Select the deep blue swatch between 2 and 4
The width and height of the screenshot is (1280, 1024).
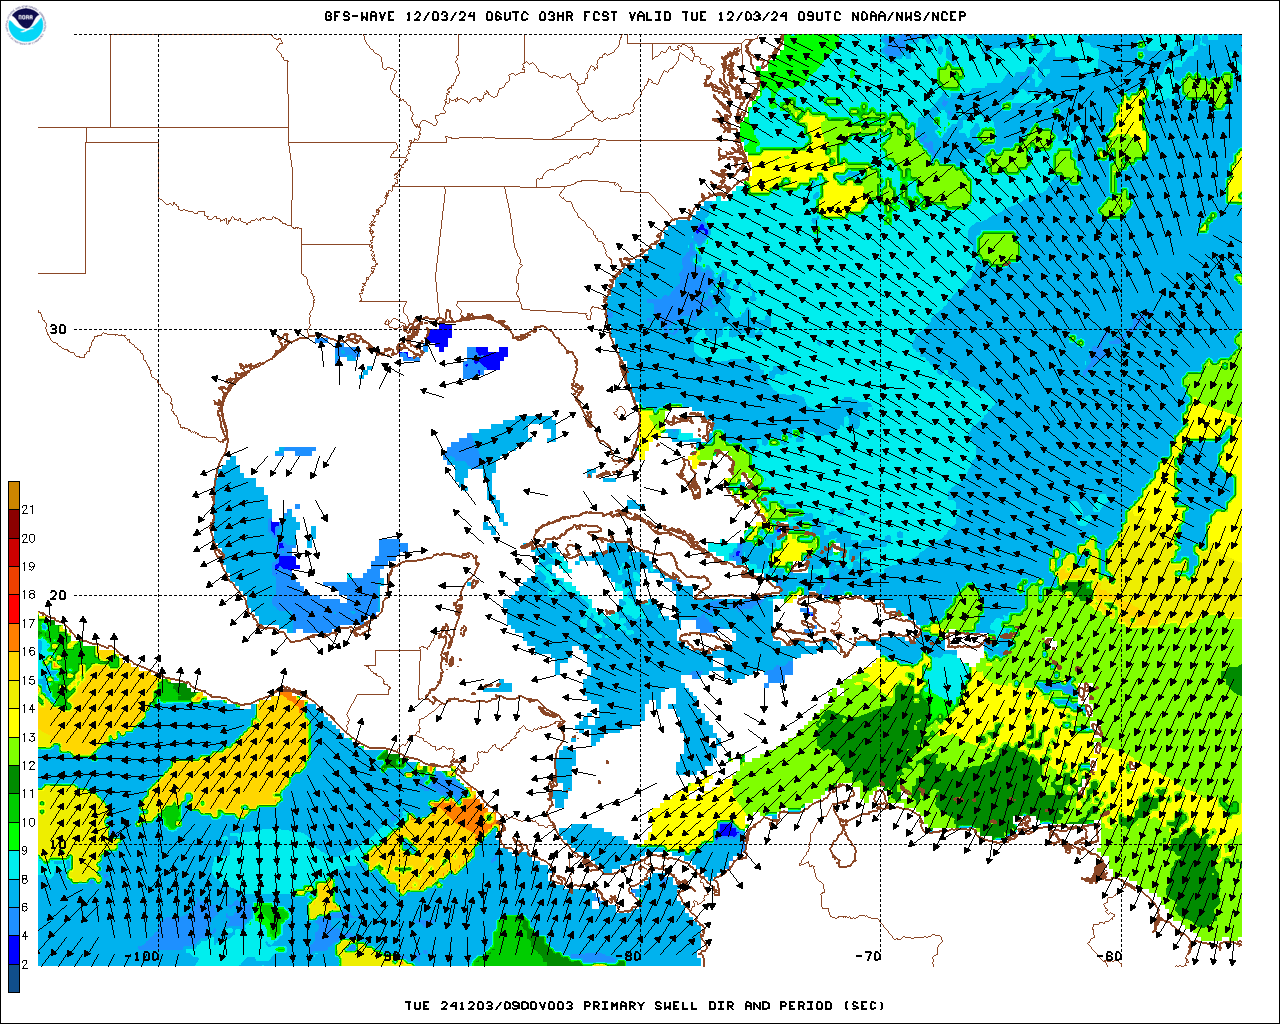pos(14,951)
